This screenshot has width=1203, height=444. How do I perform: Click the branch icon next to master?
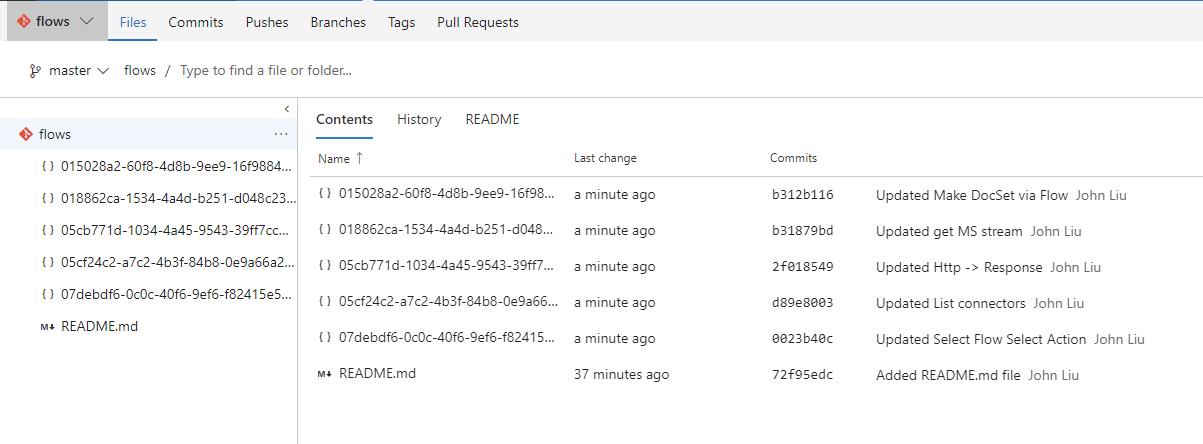point(35,71)
